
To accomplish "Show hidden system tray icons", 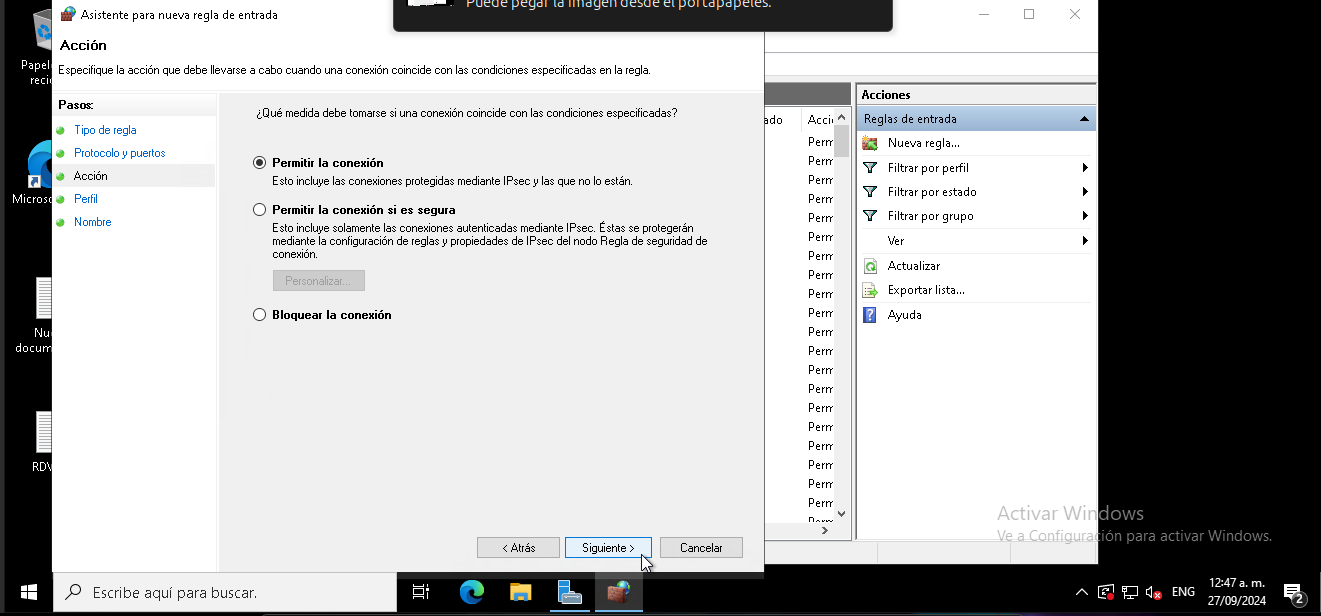I will tap(1082, 592).
